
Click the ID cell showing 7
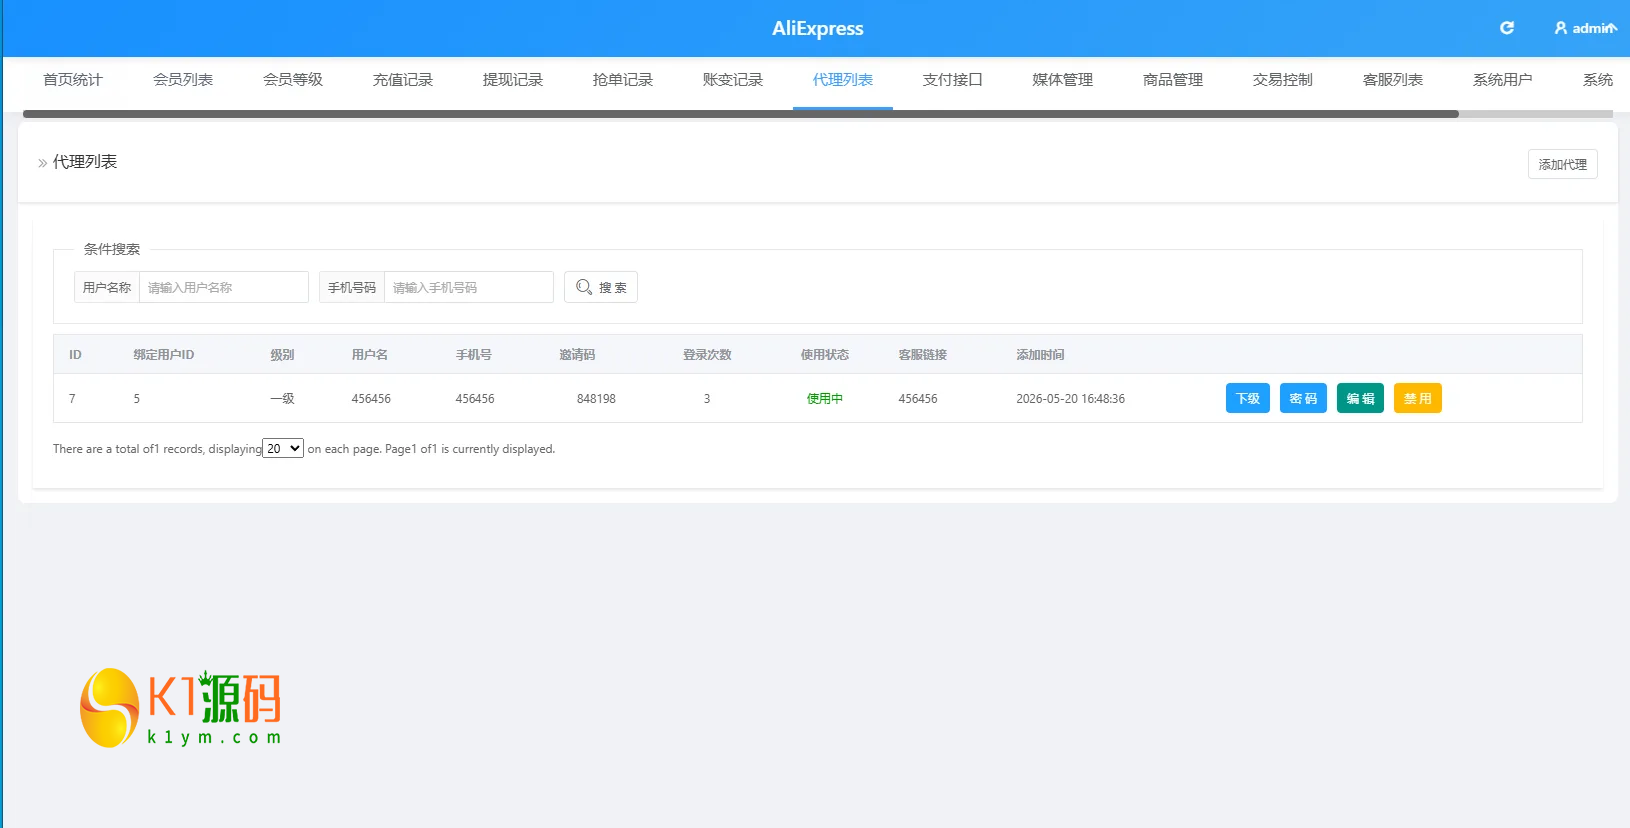72,399
